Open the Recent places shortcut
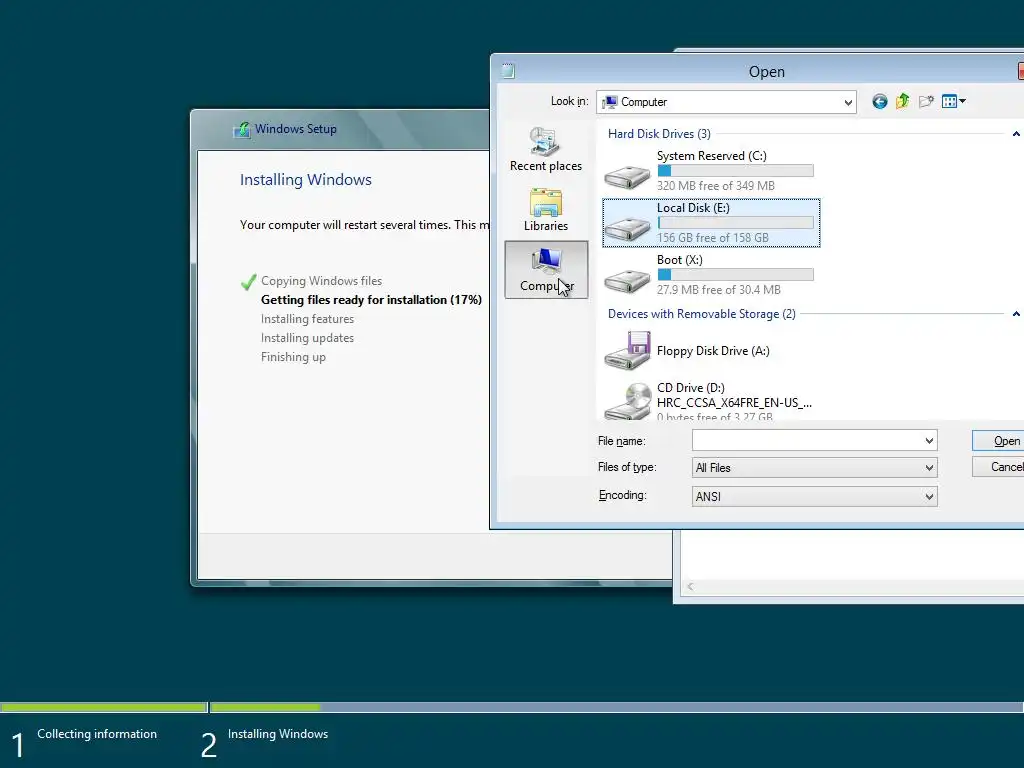 tap(546, 150)
